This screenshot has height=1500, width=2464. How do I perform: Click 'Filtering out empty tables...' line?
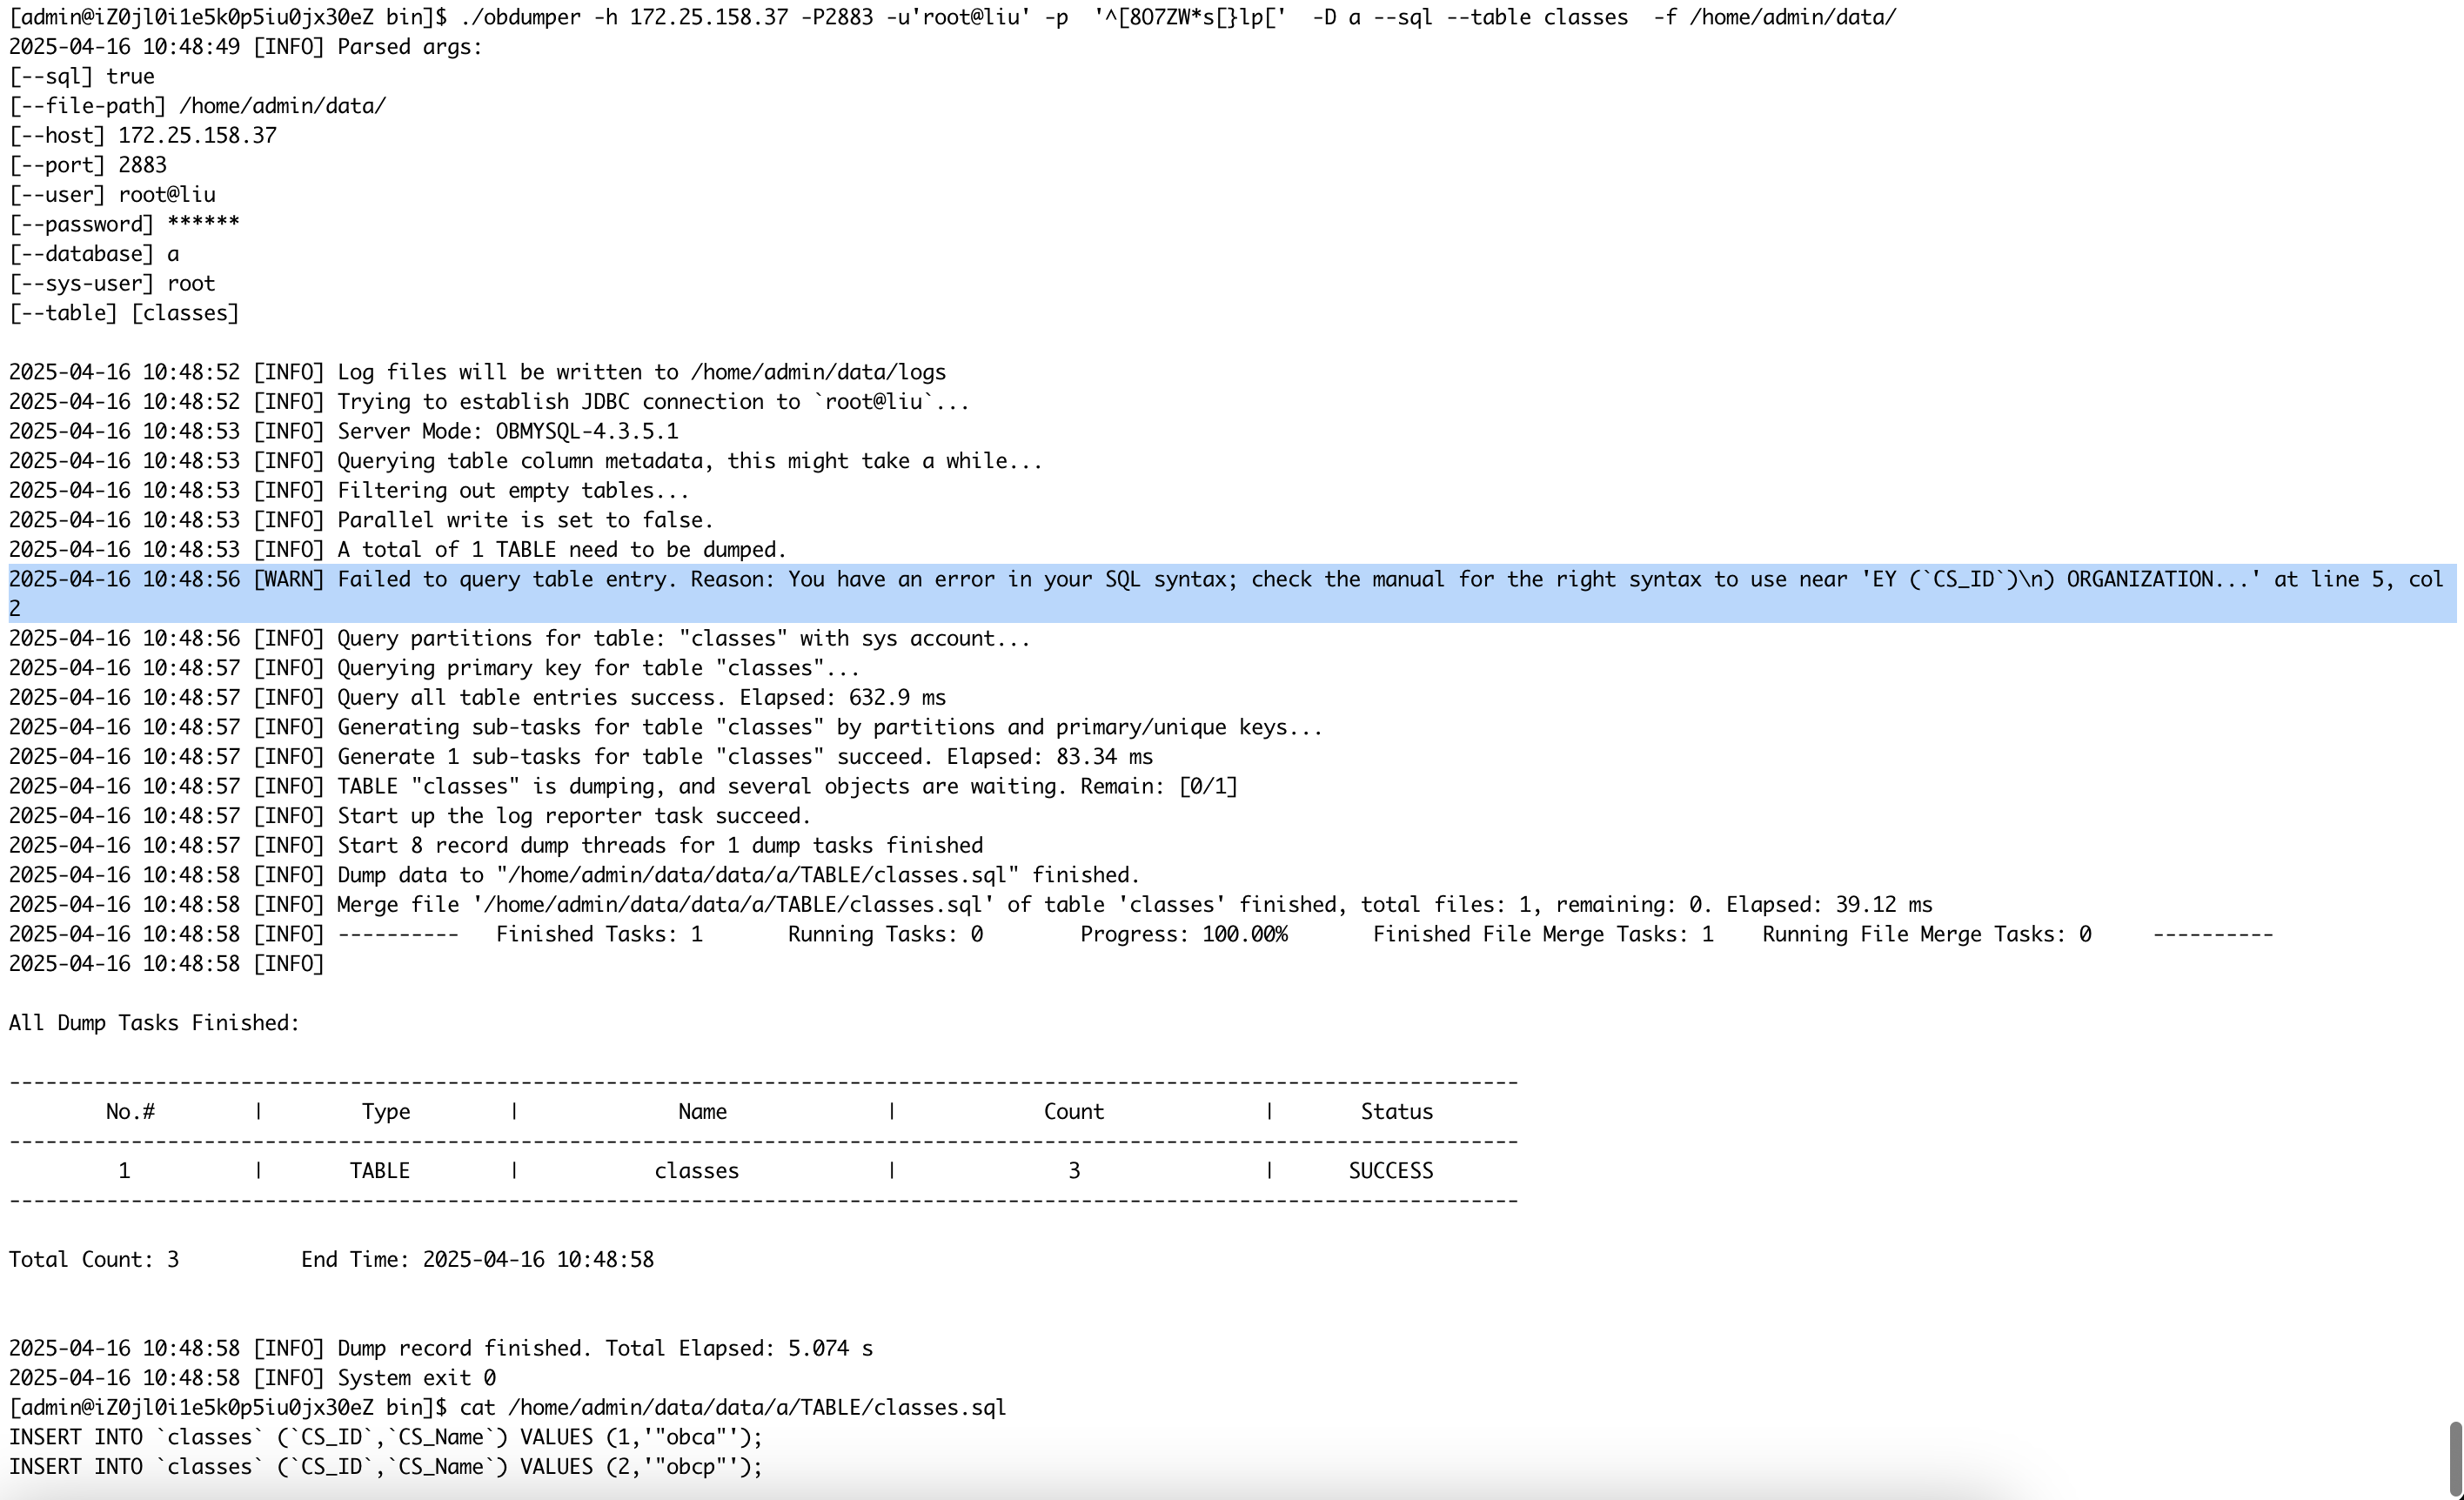tap(350, 490)
